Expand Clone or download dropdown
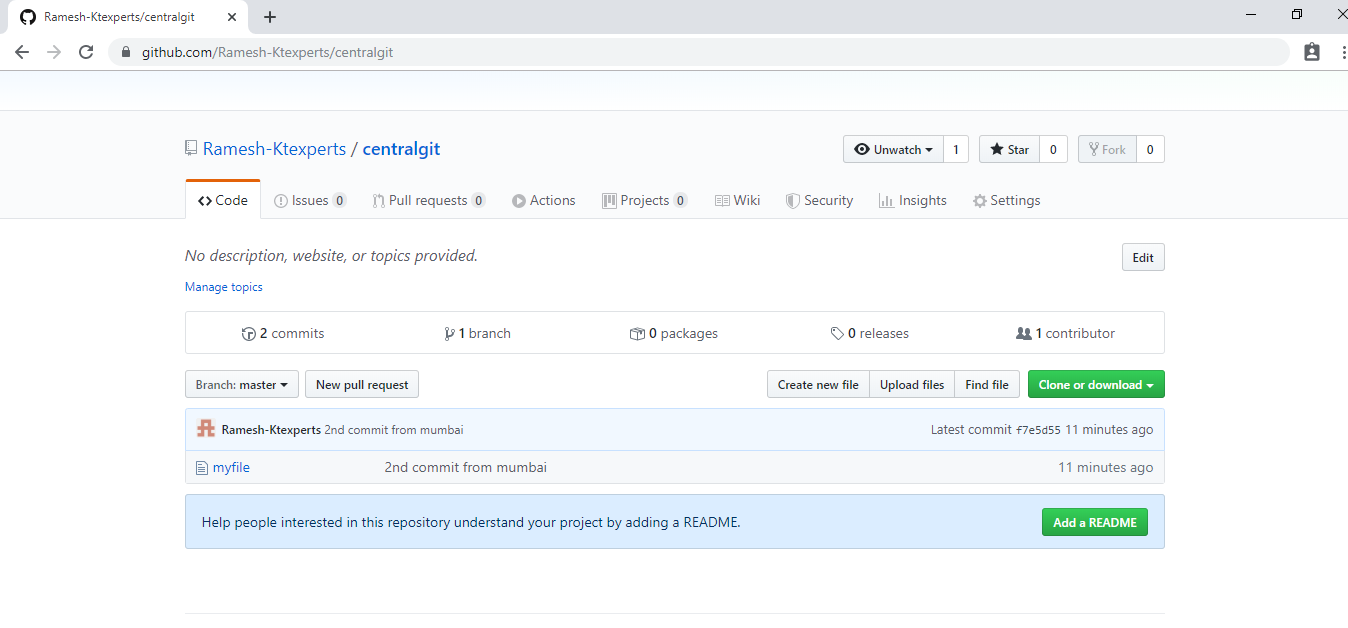 tap(1096, 385)
